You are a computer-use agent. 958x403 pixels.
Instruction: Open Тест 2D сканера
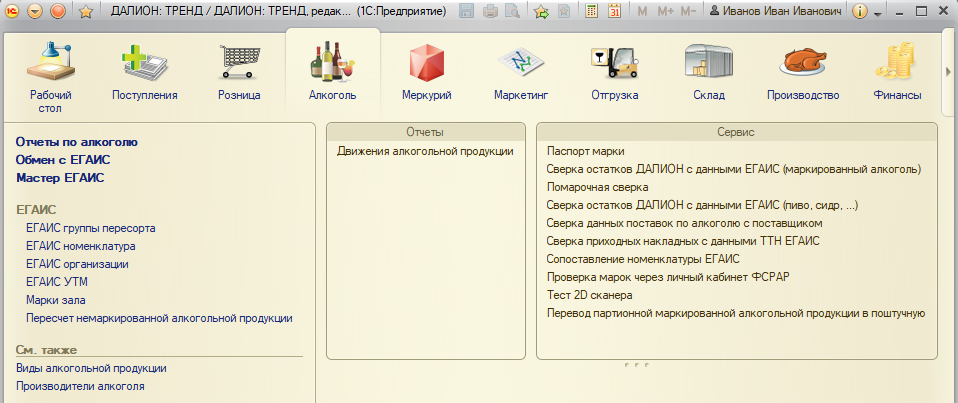[589, 295]
